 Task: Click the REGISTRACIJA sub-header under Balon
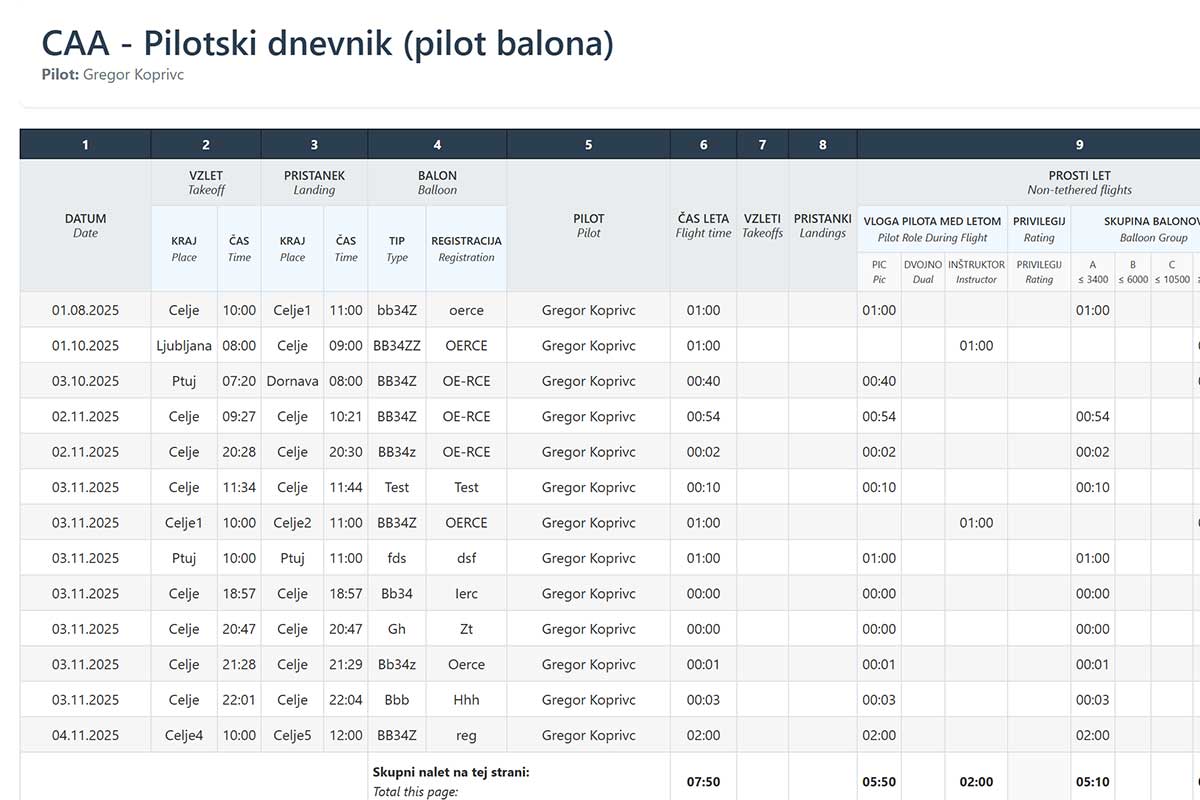pos(466,248)
